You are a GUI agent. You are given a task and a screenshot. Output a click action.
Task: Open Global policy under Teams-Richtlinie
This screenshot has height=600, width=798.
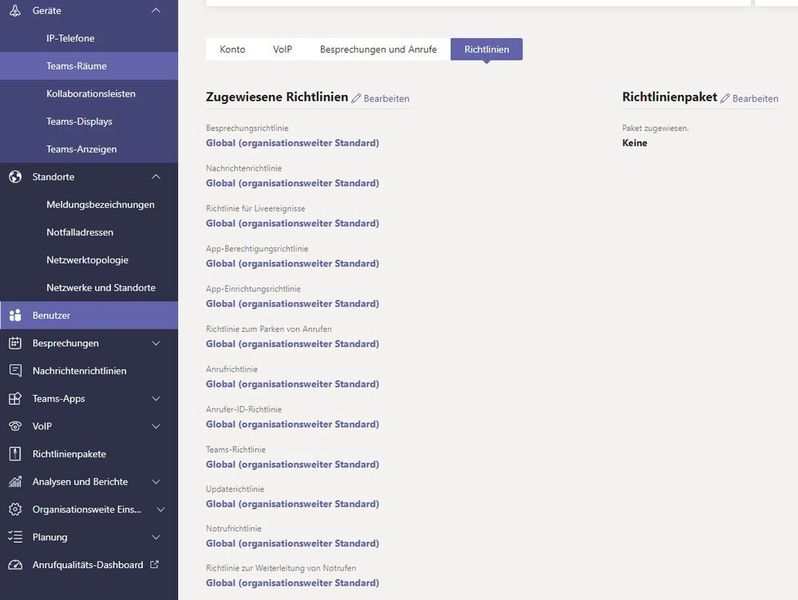(x=292, y=465)
